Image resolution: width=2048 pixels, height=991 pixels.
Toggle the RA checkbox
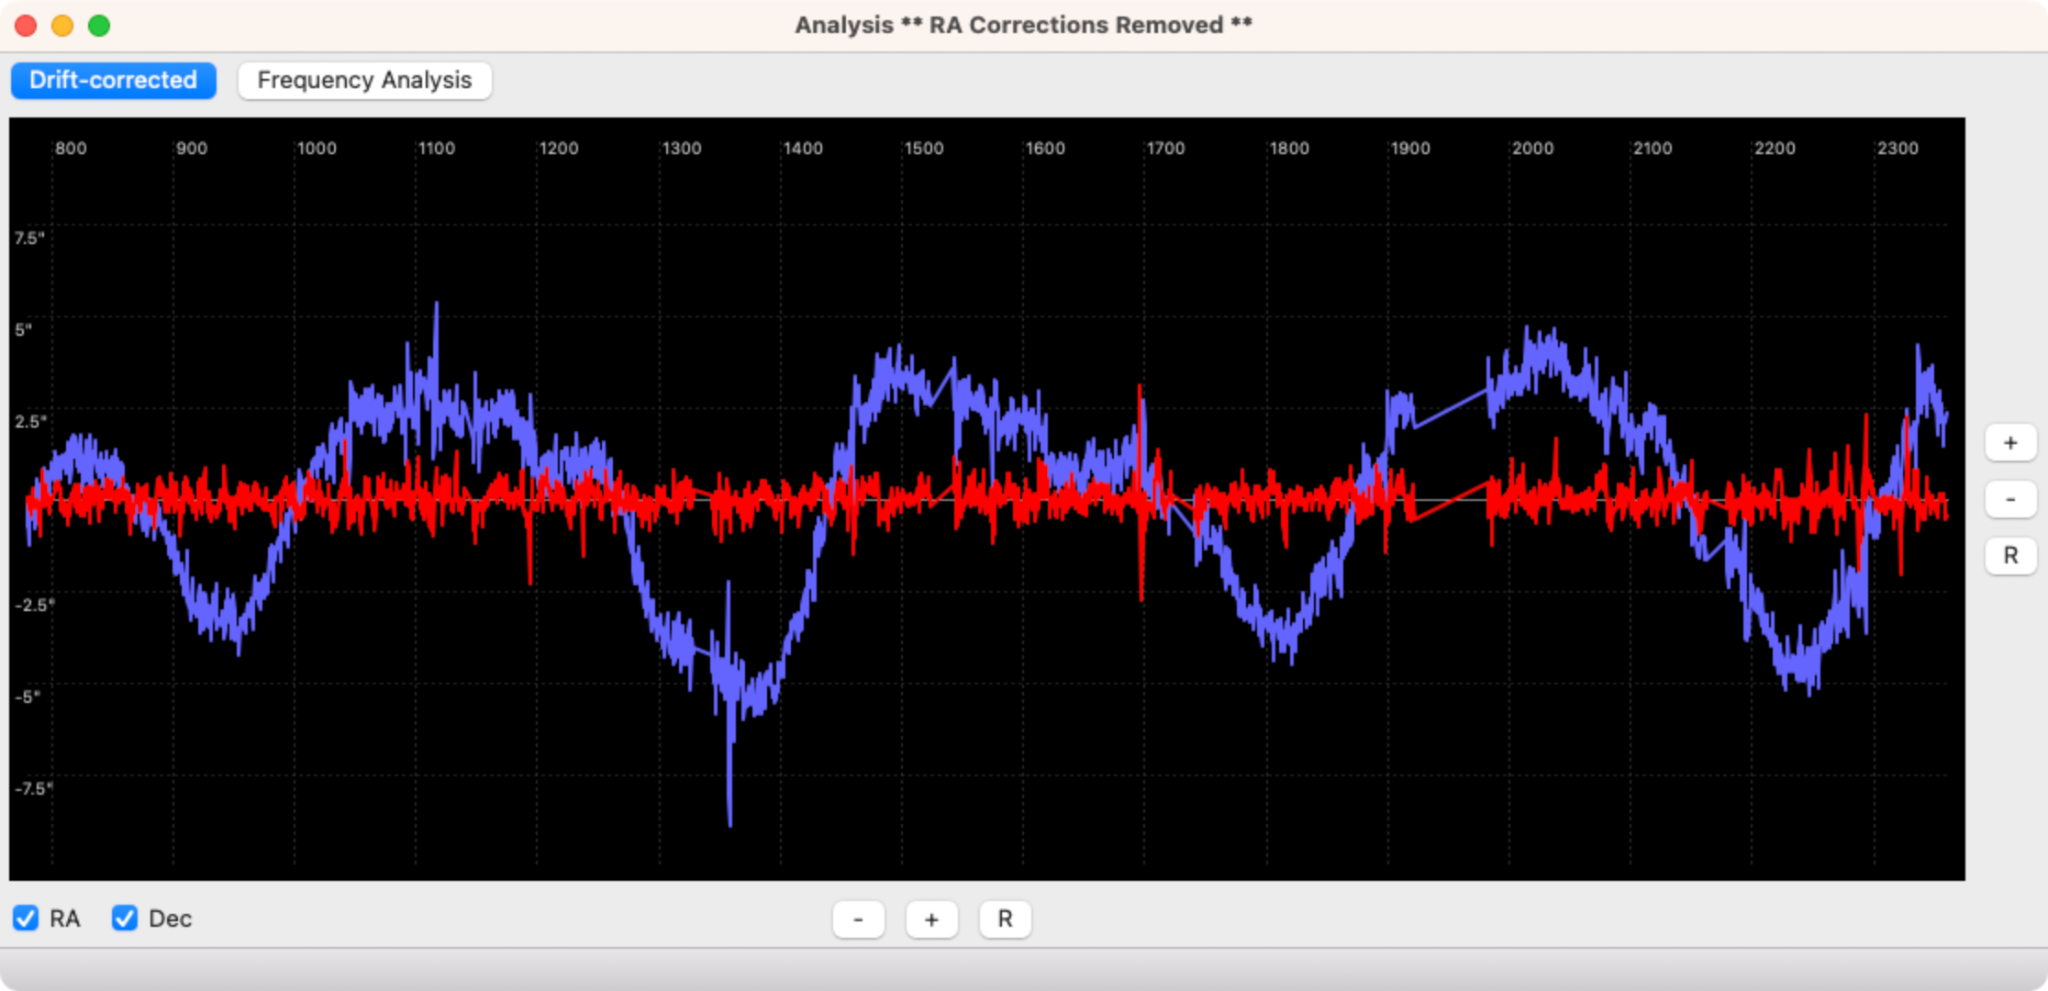(x=26, y=918)
